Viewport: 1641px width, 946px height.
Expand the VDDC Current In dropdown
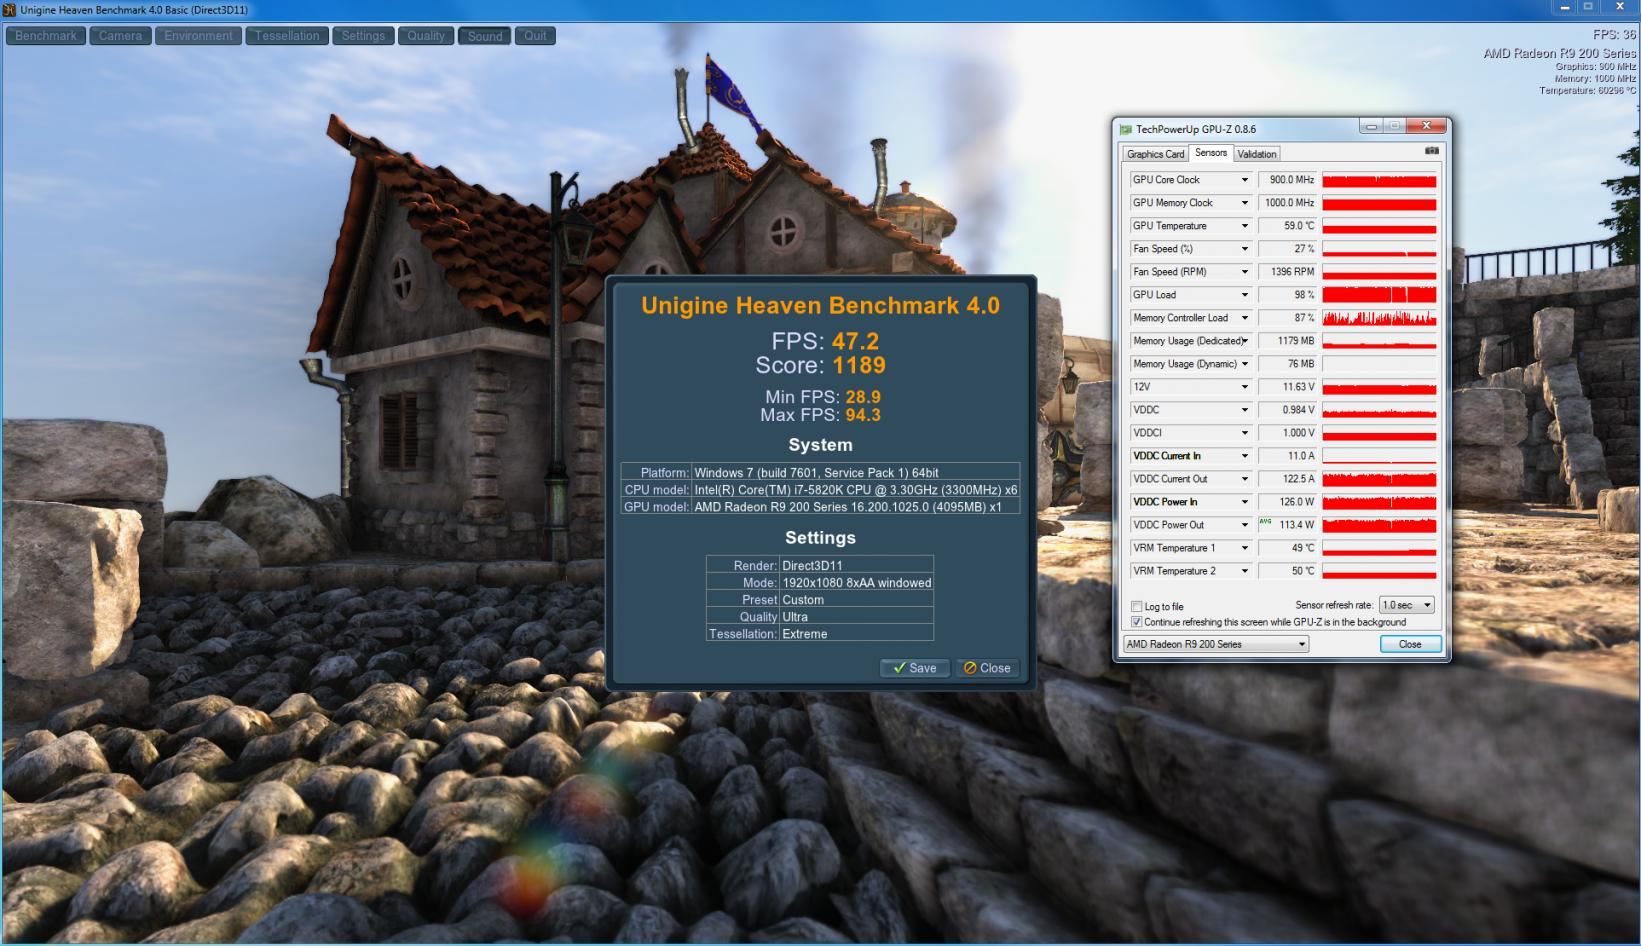coord(1245,456)
